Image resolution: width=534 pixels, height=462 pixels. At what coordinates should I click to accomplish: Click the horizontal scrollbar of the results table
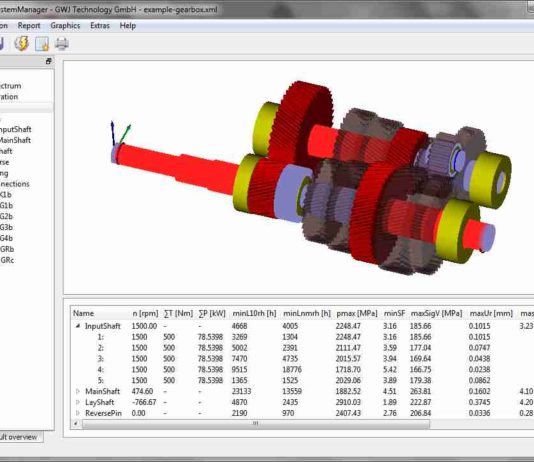(255, 424)
